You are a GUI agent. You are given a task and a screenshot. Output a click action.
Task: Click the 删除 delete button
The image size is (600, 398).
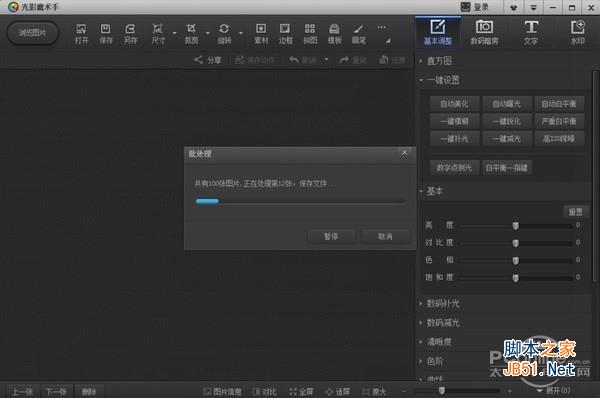89,391
